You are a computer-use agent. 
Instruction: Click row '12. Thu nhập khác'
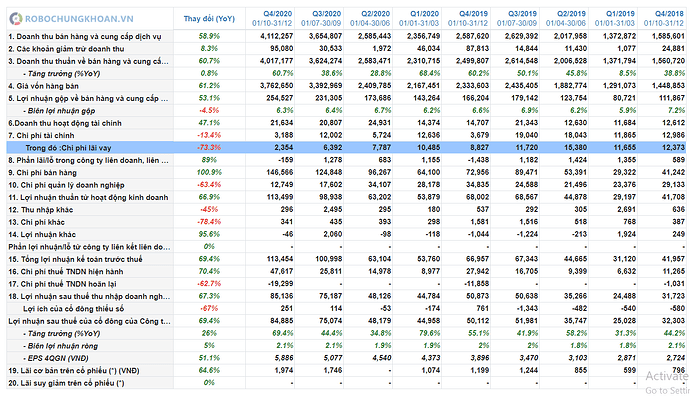pyautogui.click(x=346, y=209)
